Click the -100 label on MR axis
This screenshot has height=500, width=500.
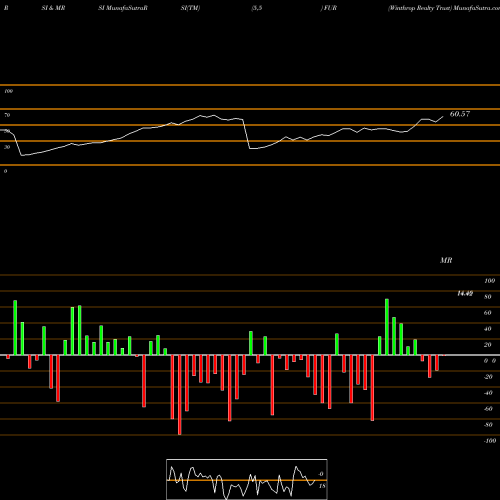tap(490, 441)
